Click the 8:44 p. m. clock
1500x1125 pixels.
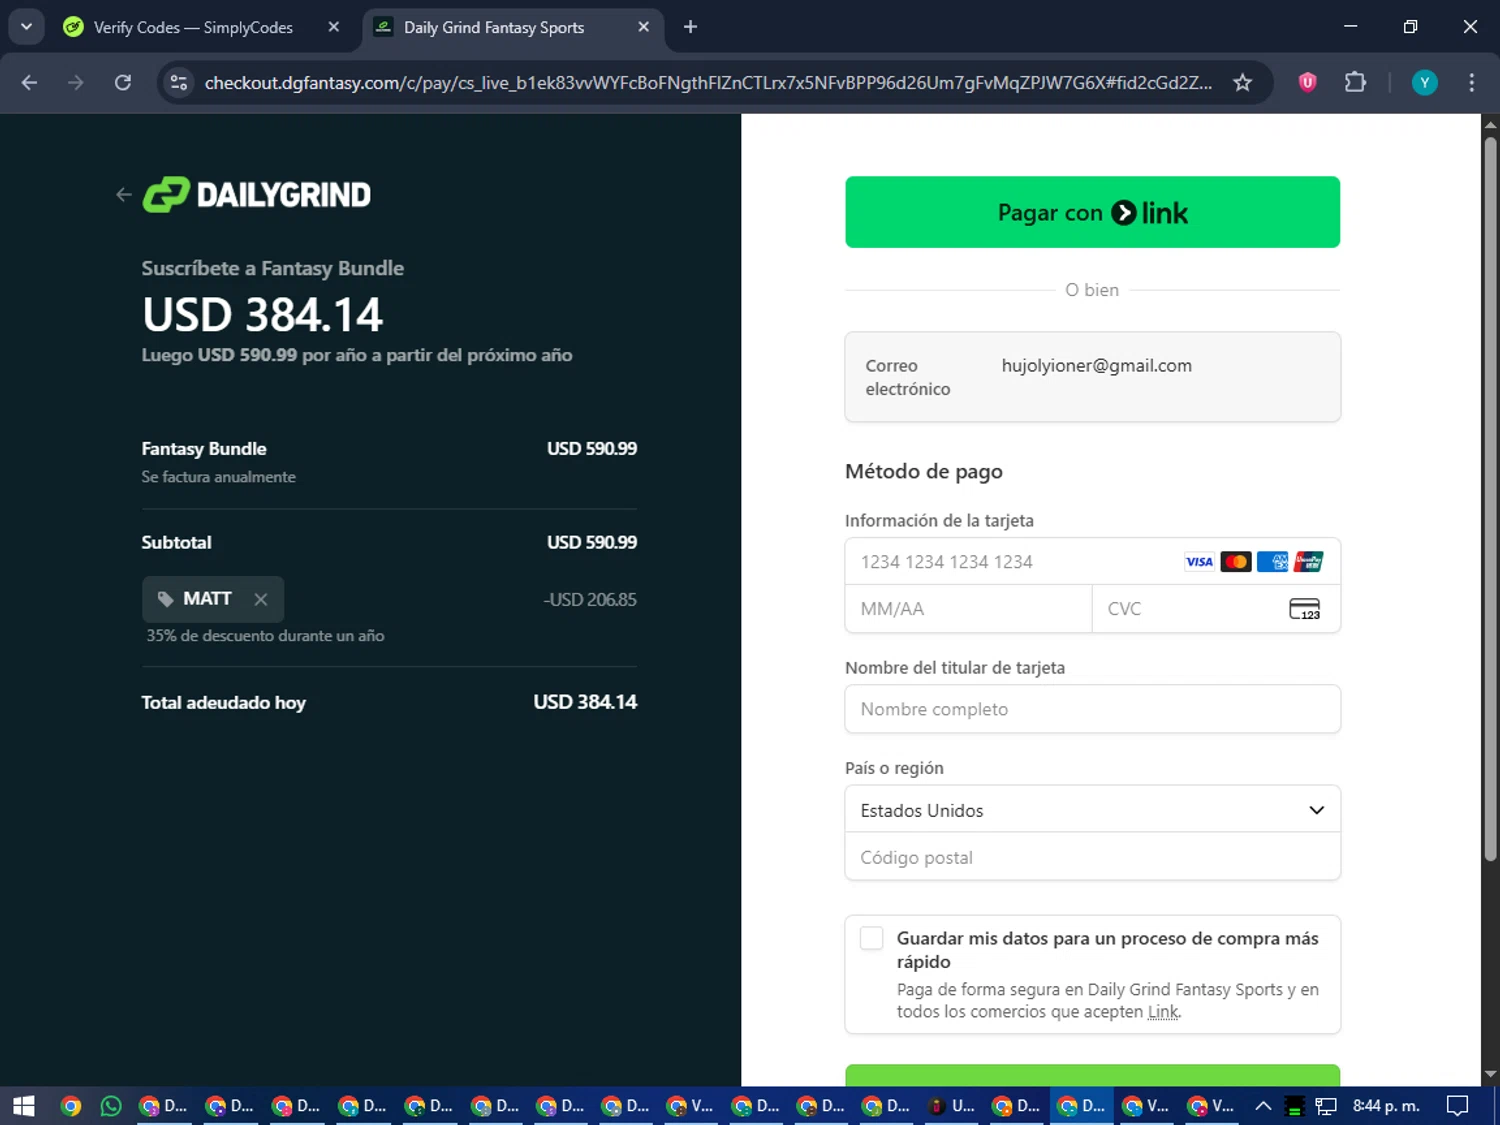[1386, 1106]
